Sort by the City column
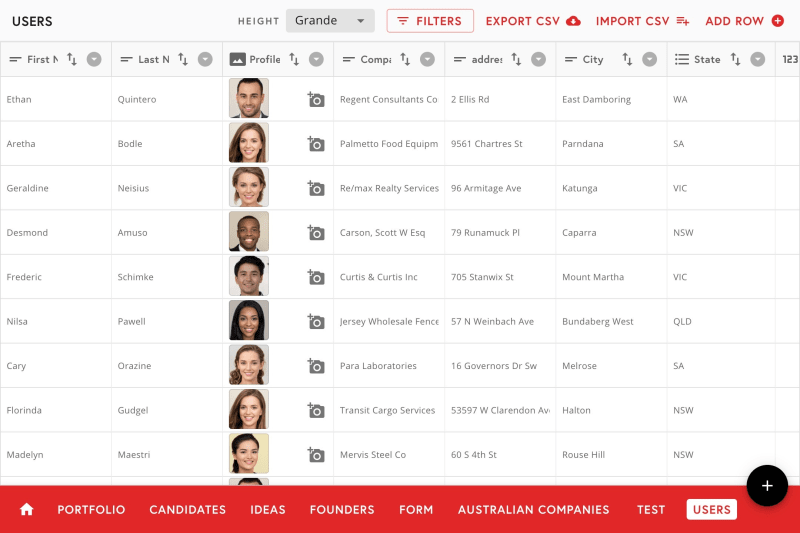Viewport: 800px width, 533px height. coord(627,59)
